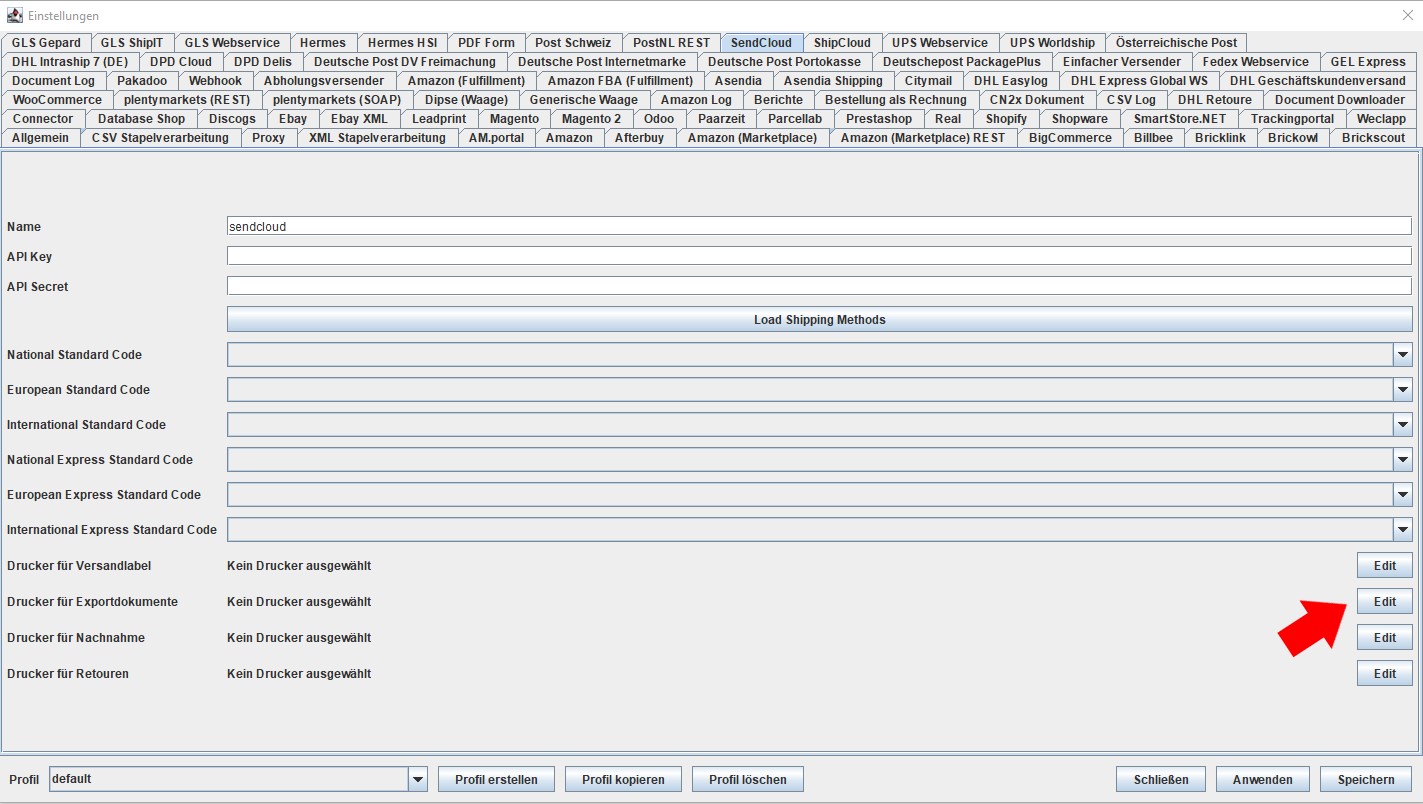Edit Drucker für Nachnahme
The height and width of the screenshot is (804, 1423).
(x=1384, y=638)
